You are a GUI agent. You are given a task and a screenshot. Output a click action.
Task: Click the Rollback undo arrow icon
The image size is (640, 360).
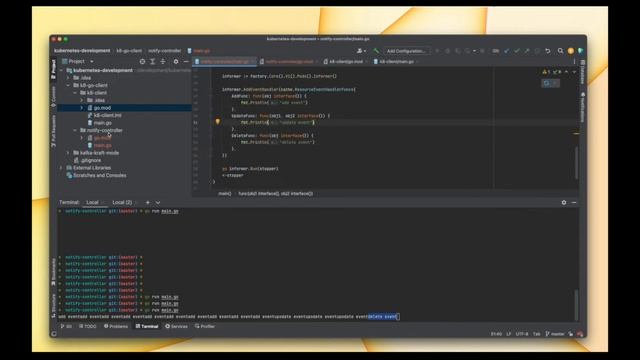(548, 51)
